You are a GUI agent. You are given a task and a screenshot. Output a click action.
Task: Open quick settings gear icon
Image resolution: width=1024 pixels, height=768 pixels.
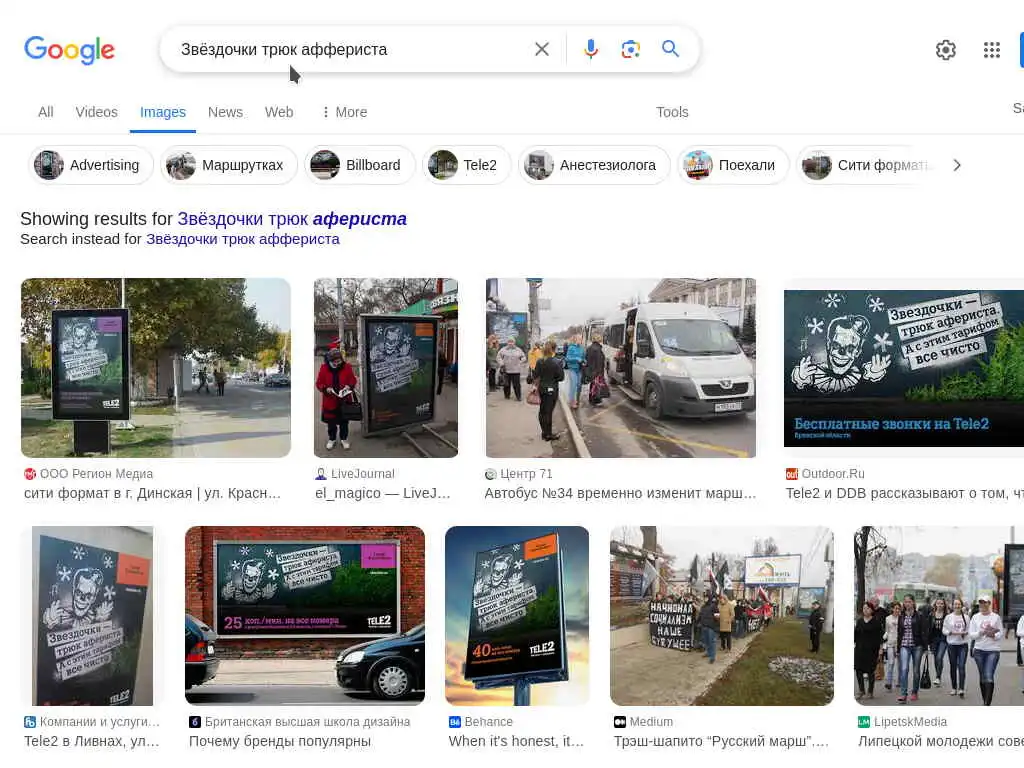pos(945,50)
